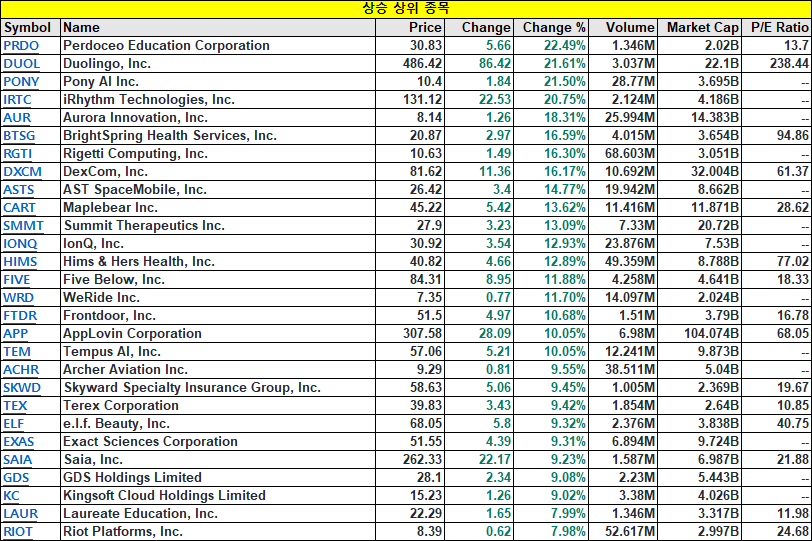Screen dimensions: 812x541
Task: Follow the APP symbol link
Action: (16, 333)
